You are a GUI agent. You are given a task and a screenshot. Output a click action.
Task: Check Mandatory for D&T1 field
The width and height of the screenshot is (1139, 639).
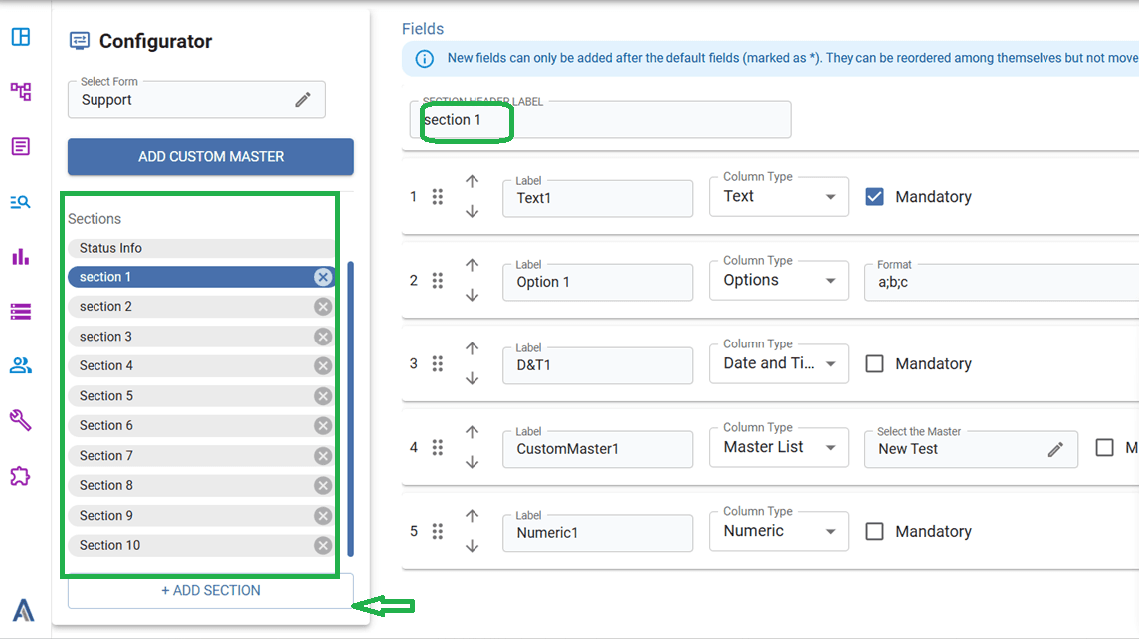coord(875,364)
